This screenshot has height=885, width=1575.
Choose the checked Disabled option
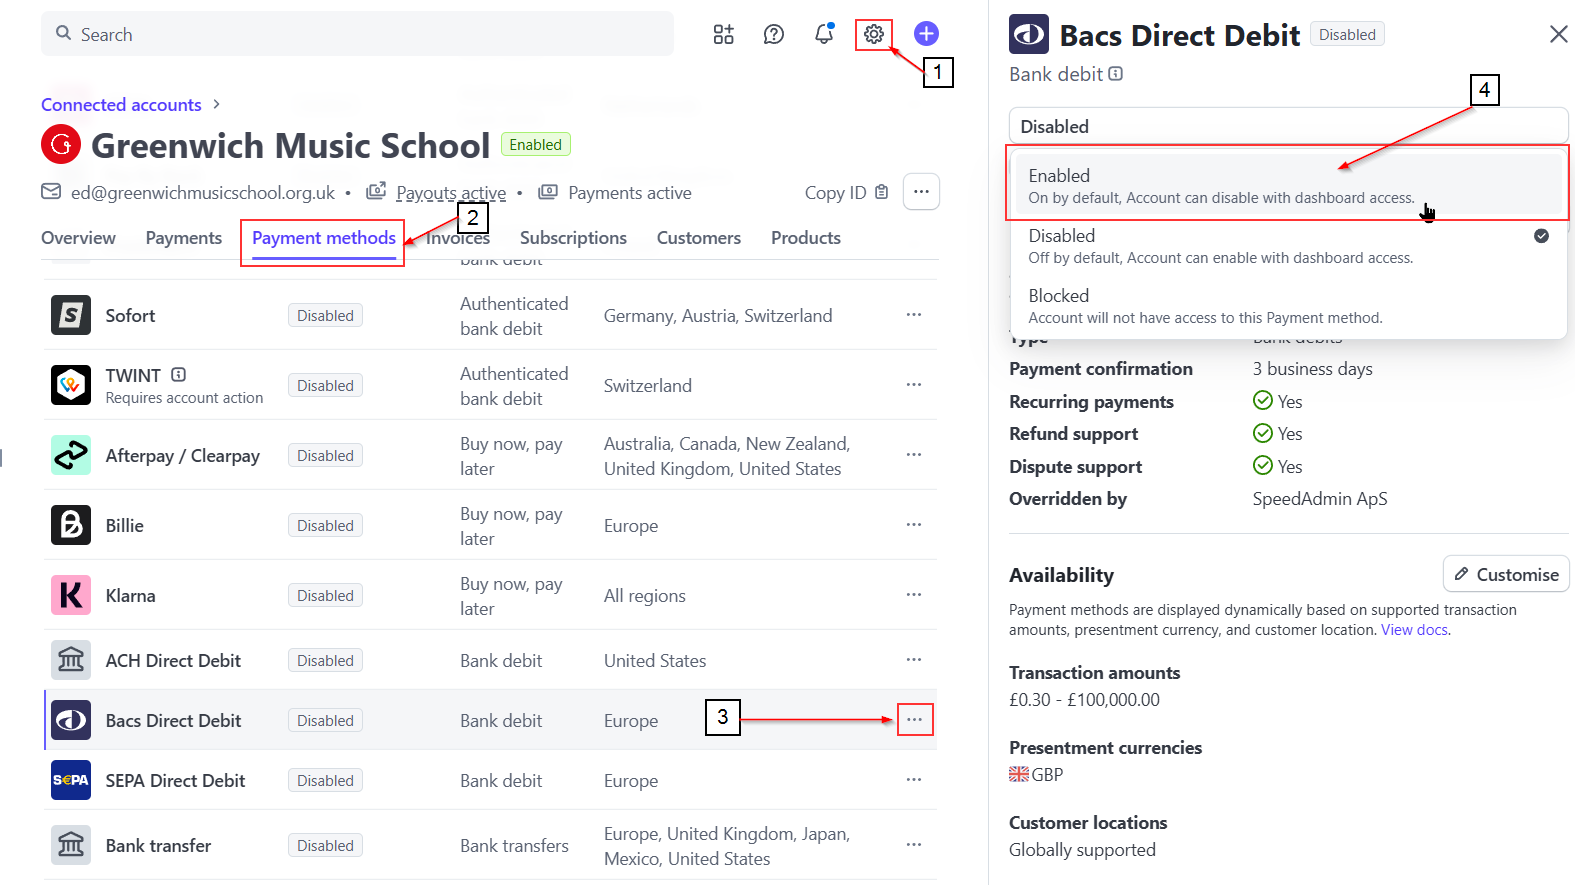click(x=1288, y=246)
